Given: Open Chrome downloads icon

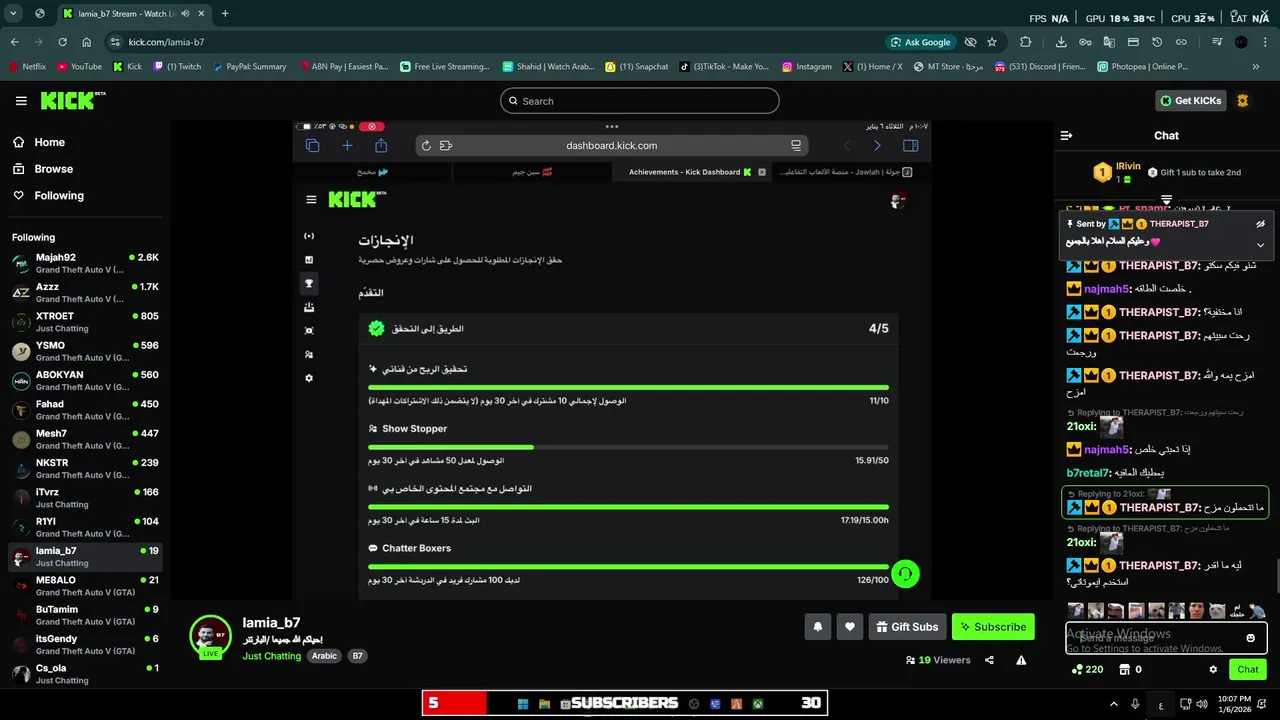Looking at the screenshot, I should pos(1061,42).
